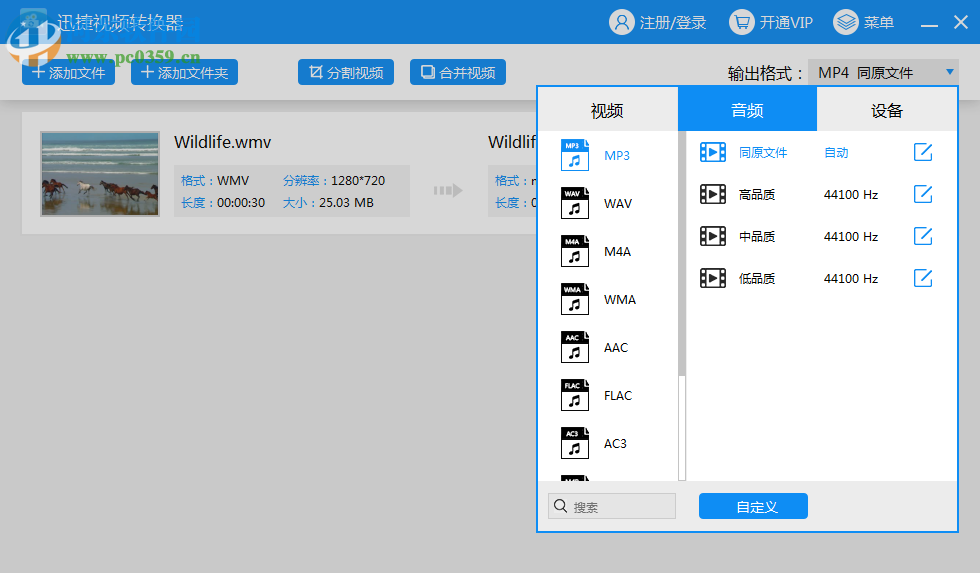This screenshot has height=573, width=980.
Task: Click the 合并视频 button
Action: click(458, 72)
